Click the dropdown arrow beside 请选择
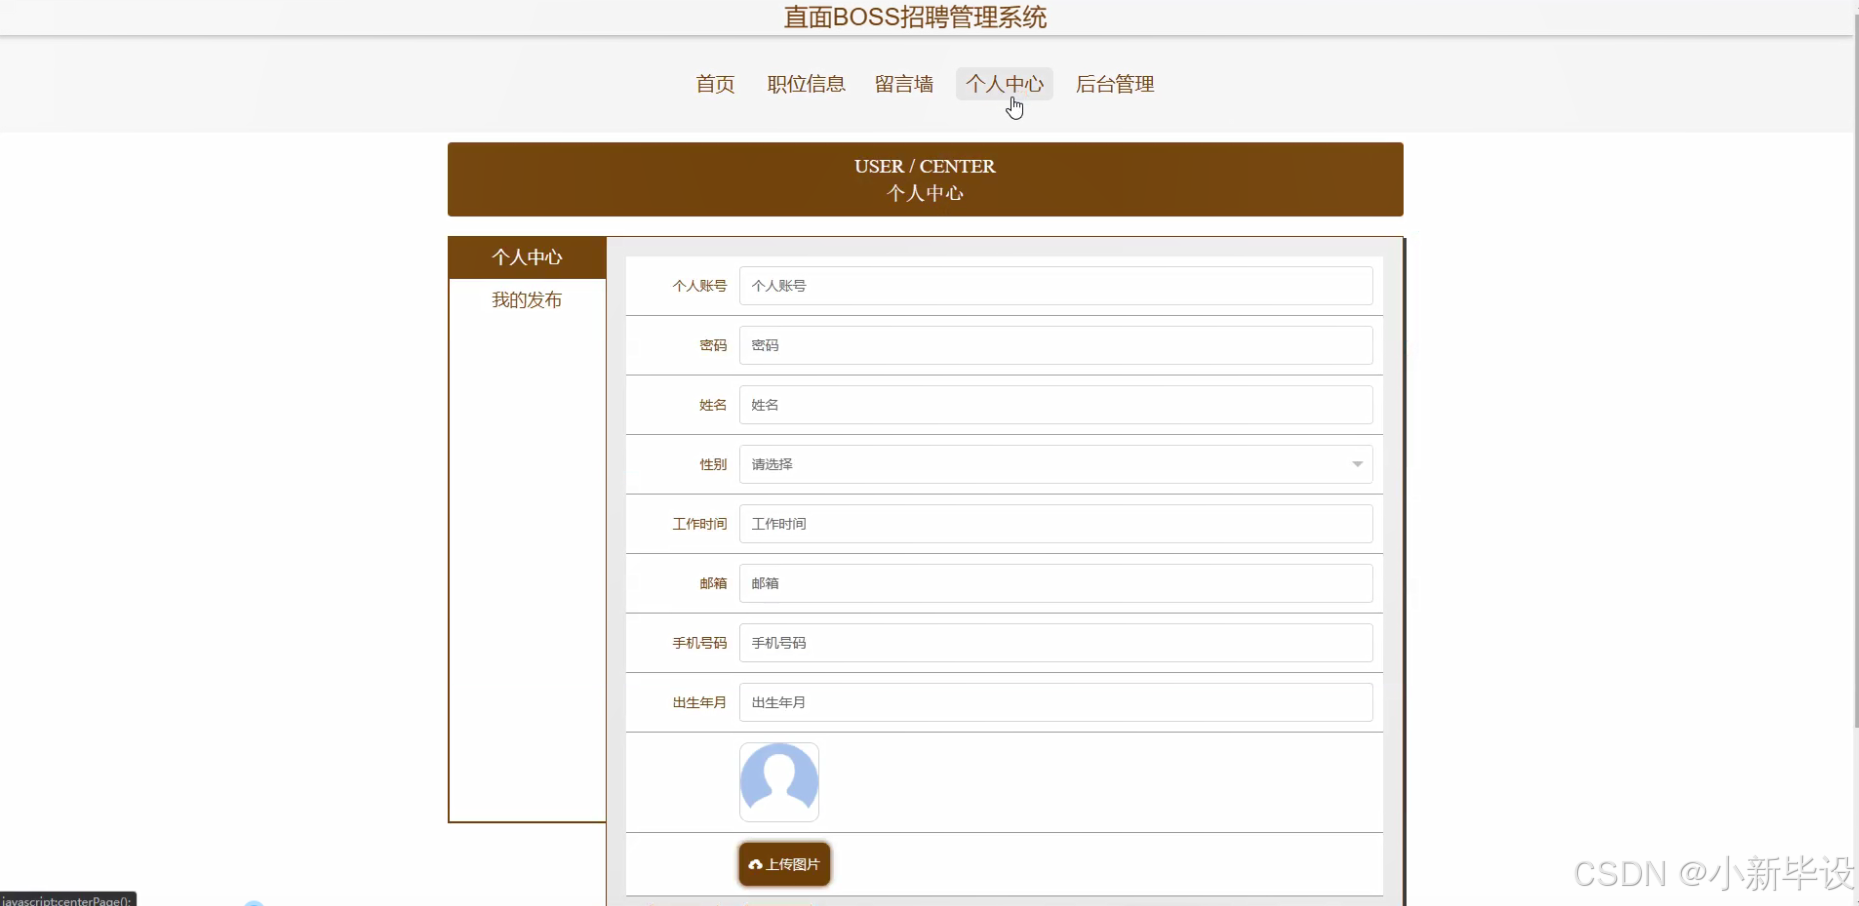This screenshot has height=906, width=1859. tap(1356, 464)
